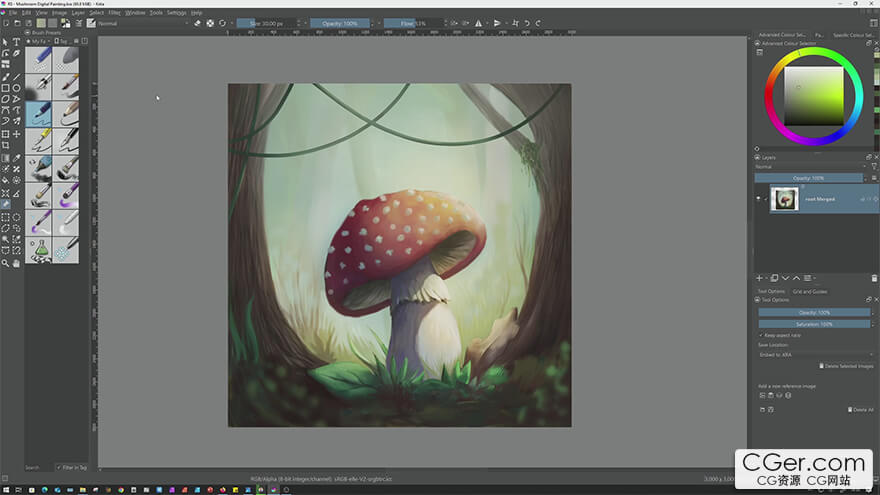Select the Bezier Curve tool
This screenshot has width=880, height=495.
click(x=6, y=111)
